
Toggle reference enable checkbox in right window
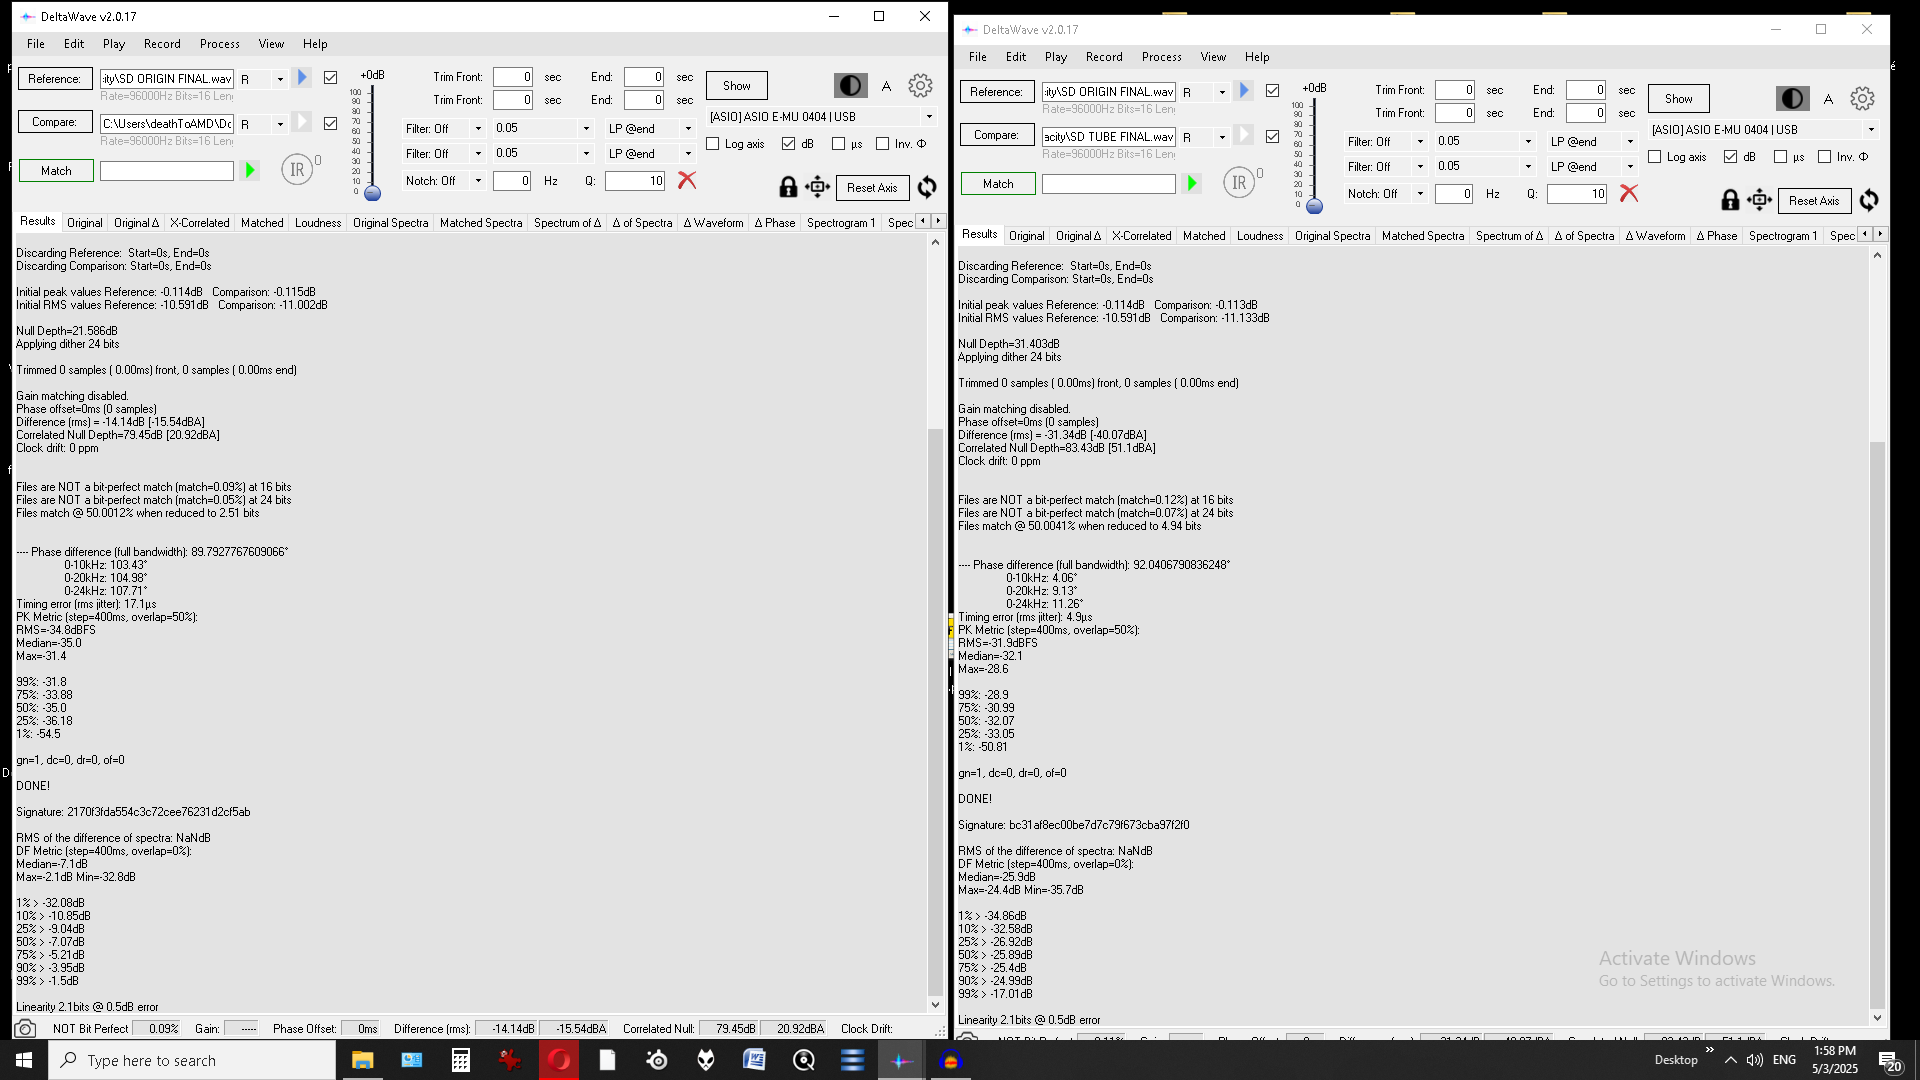[x=1273, y=90]
